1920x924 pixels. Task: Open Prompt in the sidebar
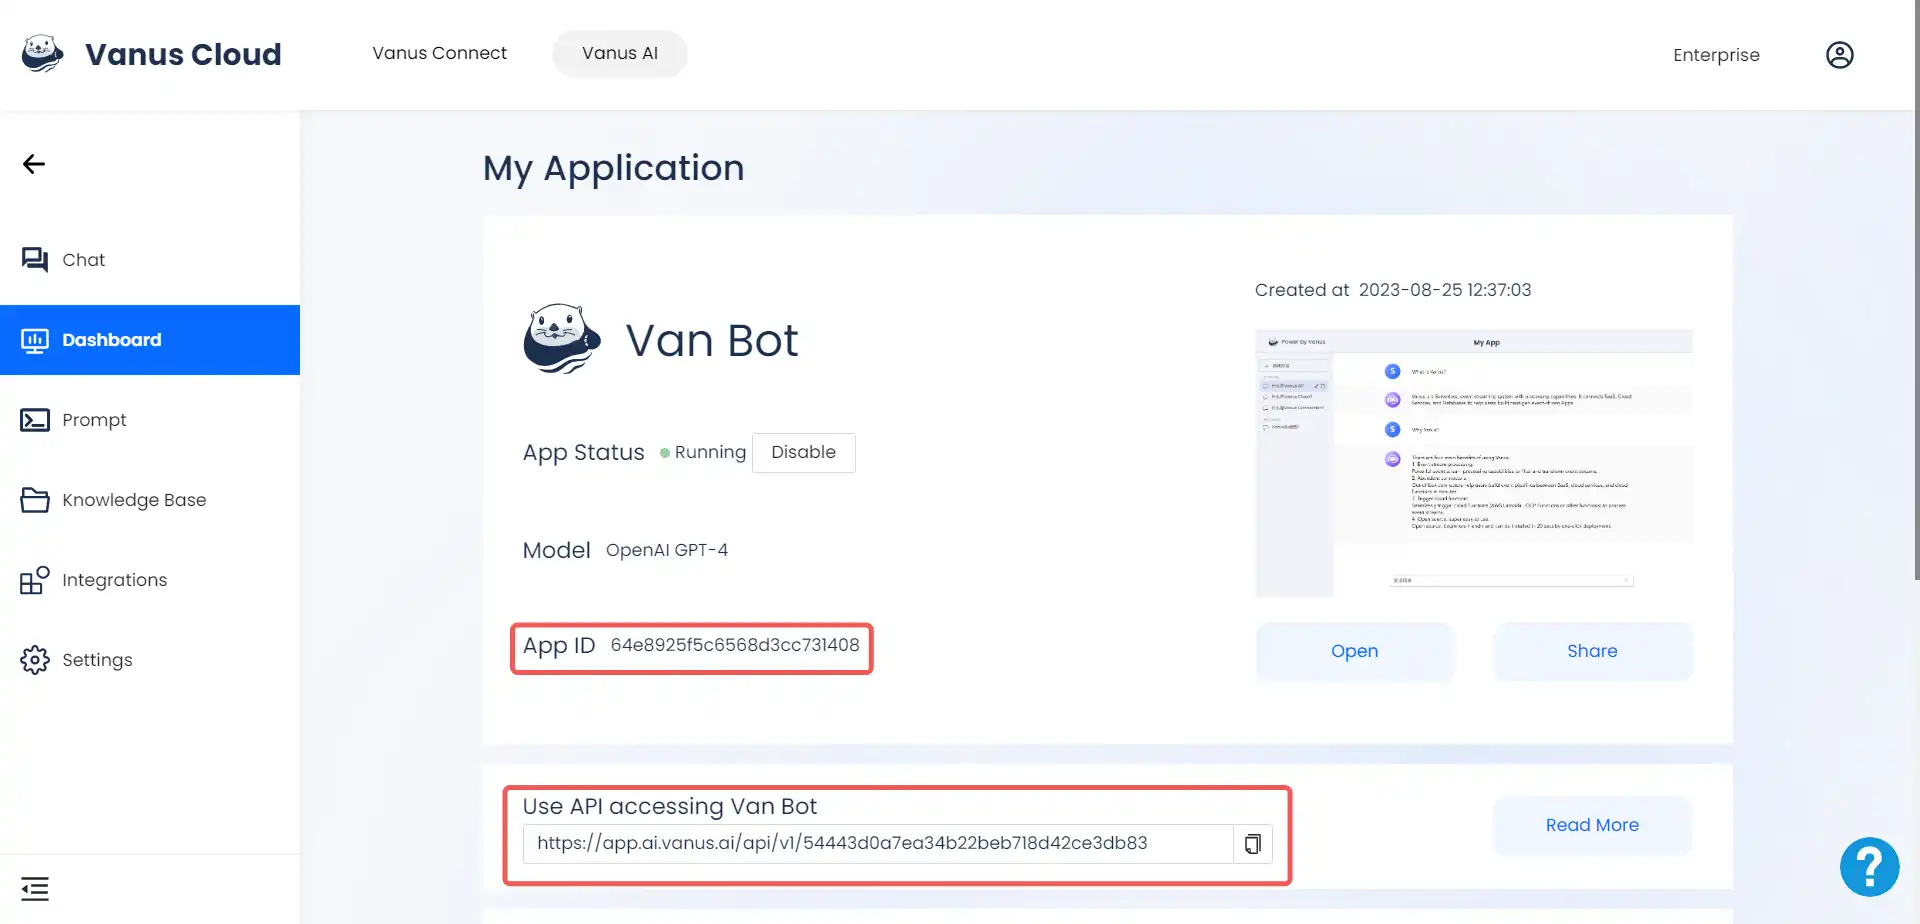click(150, 420)
